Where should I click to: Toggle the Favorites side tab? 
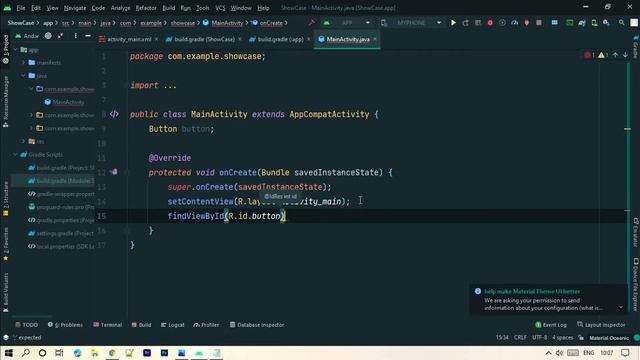[6, 244]
